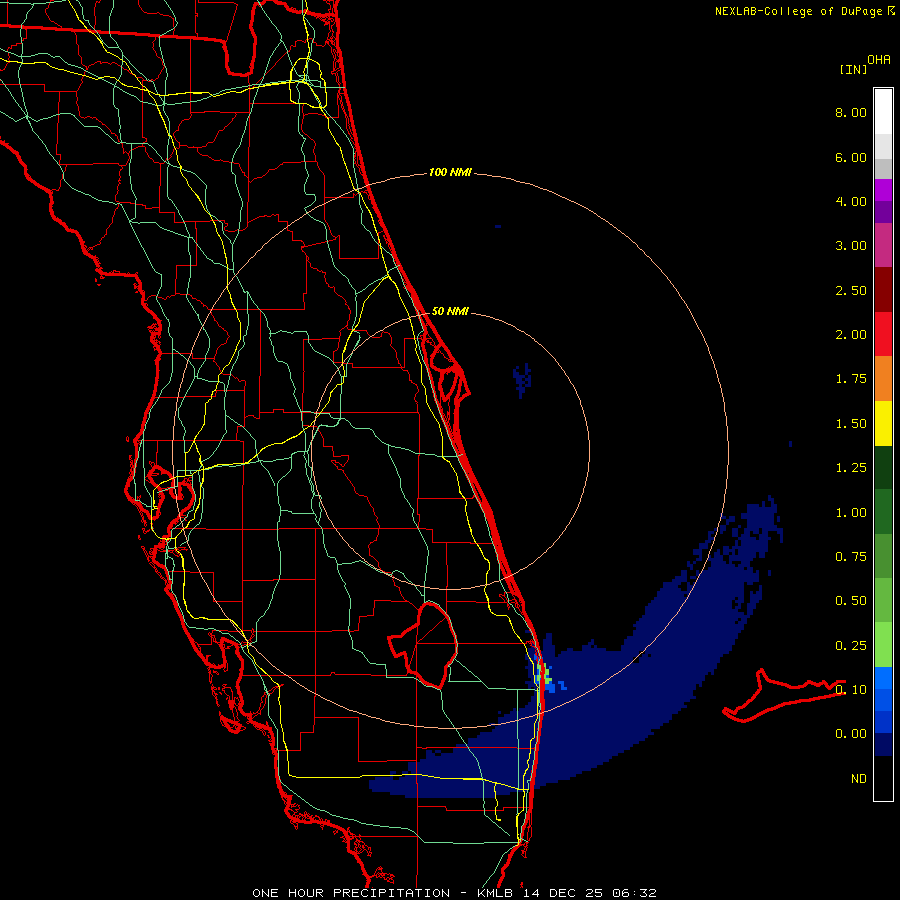
Task: Click the magenta-pink legend swatch
Action: 883,245
